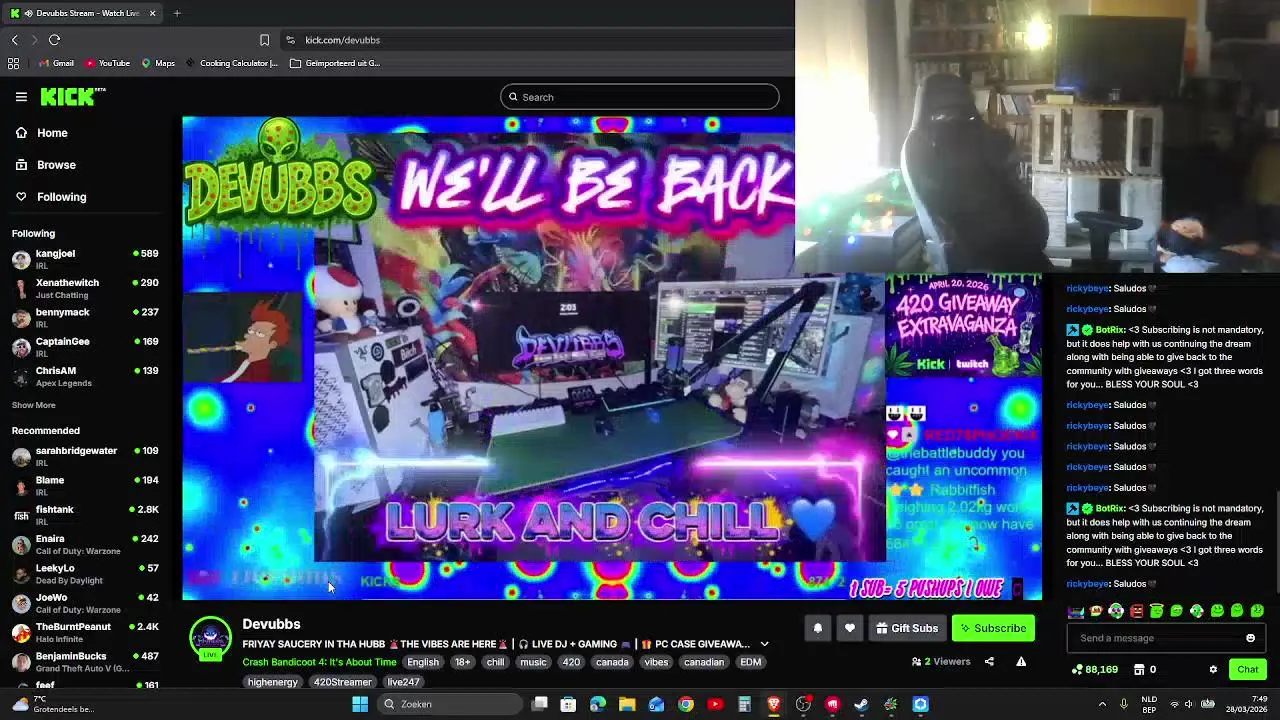1280x720 pixels.
Task: Open Google Chrome from the taskbar
Action: coord(686,704)
